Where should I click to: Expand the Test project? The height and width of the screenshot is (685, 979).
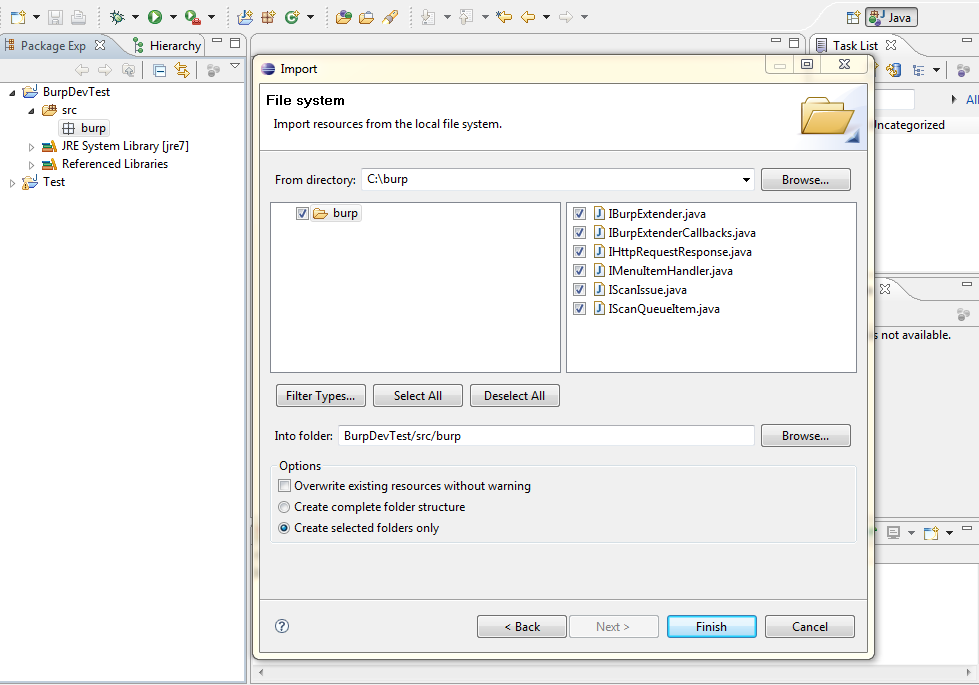pos(12,183)
